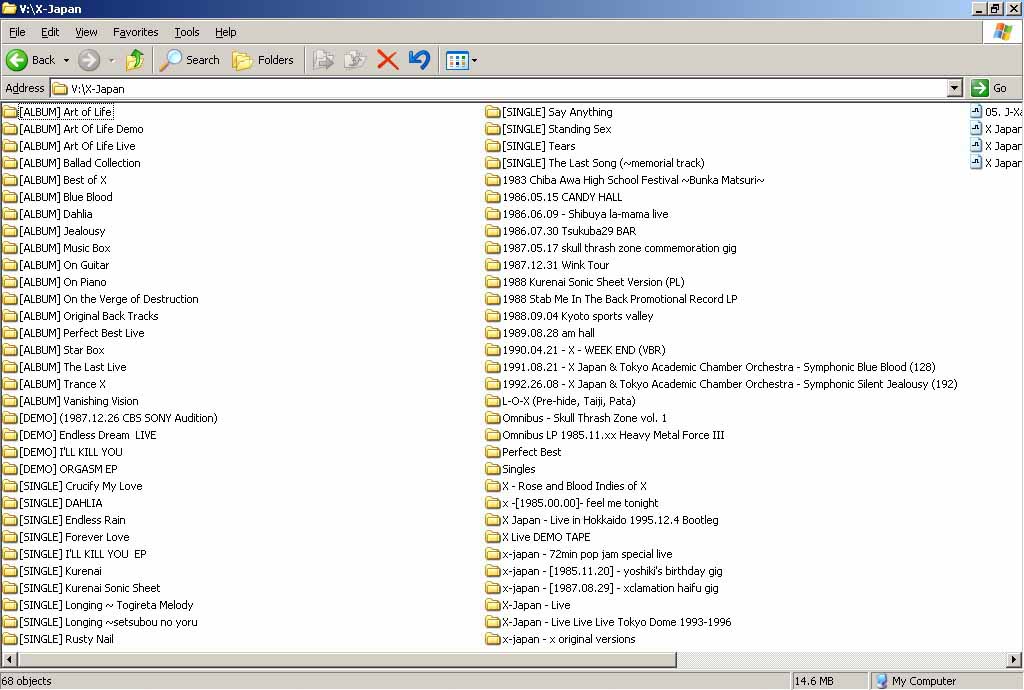Select 'Omnibus - Skull Thrash Zone vol. 1' name
Viewport: 1024px width, 690px height.
click(584, 418)
